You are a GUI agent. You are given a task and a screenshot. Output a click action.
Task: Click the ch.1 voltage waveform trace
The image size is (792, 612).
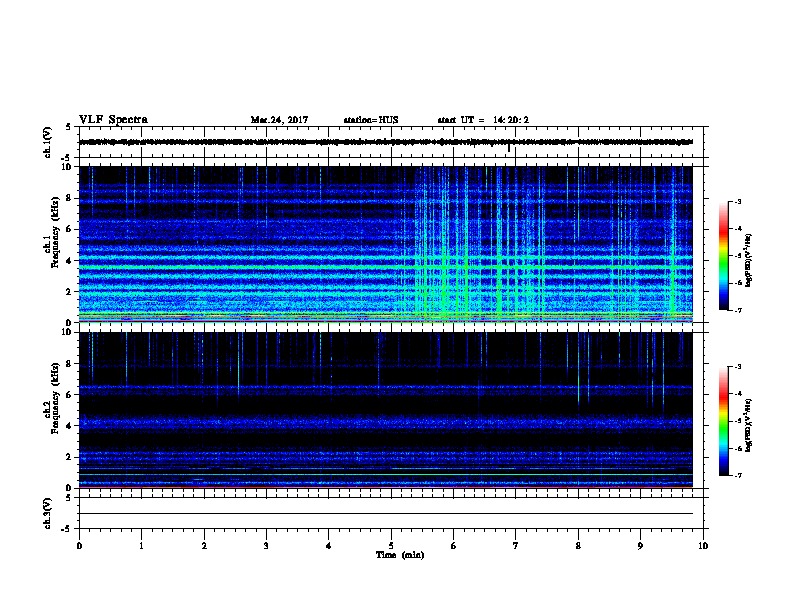[x=386, y=142]
